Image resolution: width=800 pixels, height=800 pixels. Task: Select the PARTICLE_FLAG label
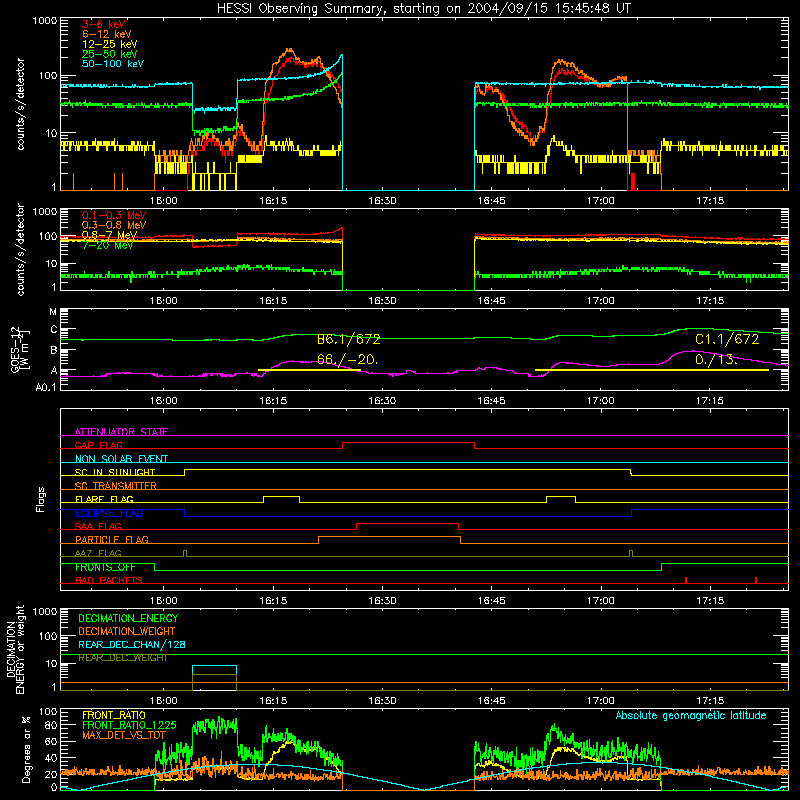(x=112, y=540)
